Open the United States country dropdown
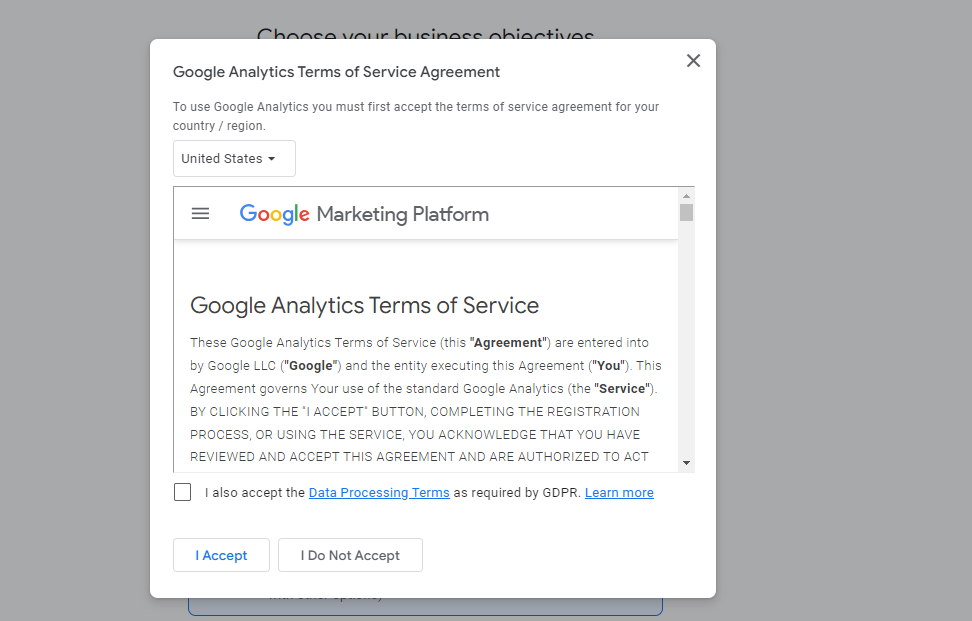This screenshot has height=621, width=972. [234, 159]
